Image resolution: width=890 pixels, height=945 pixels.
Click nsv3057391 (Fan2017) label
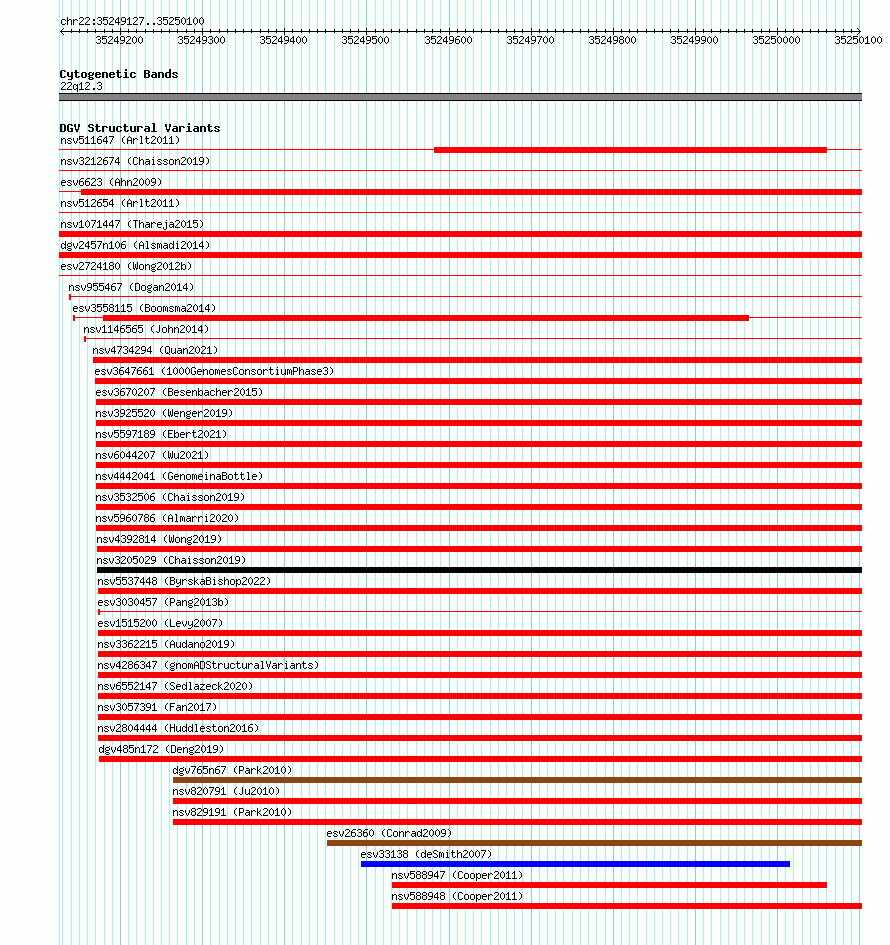(157, 708)
